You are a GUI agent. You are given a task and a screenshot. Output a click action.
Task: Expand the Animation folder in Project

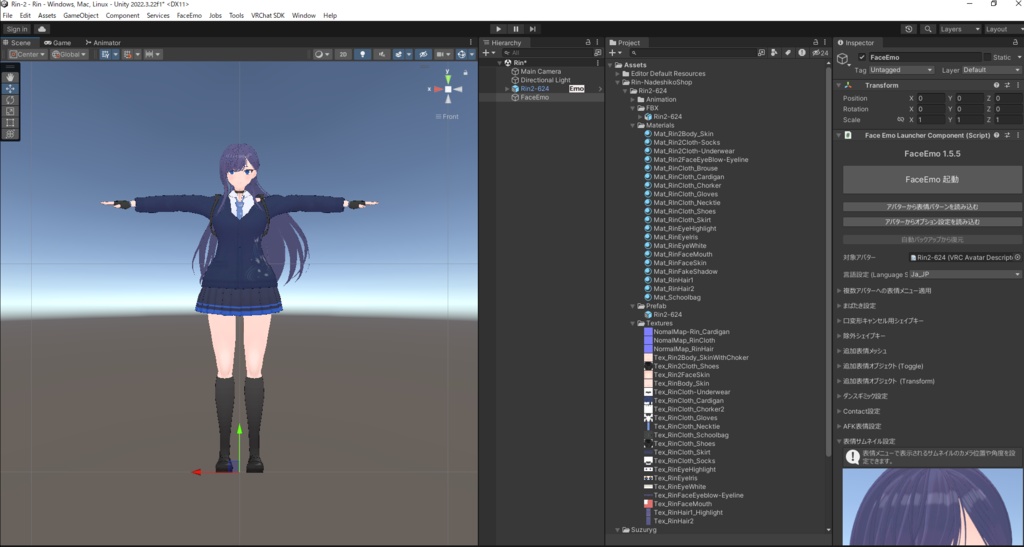633,99
